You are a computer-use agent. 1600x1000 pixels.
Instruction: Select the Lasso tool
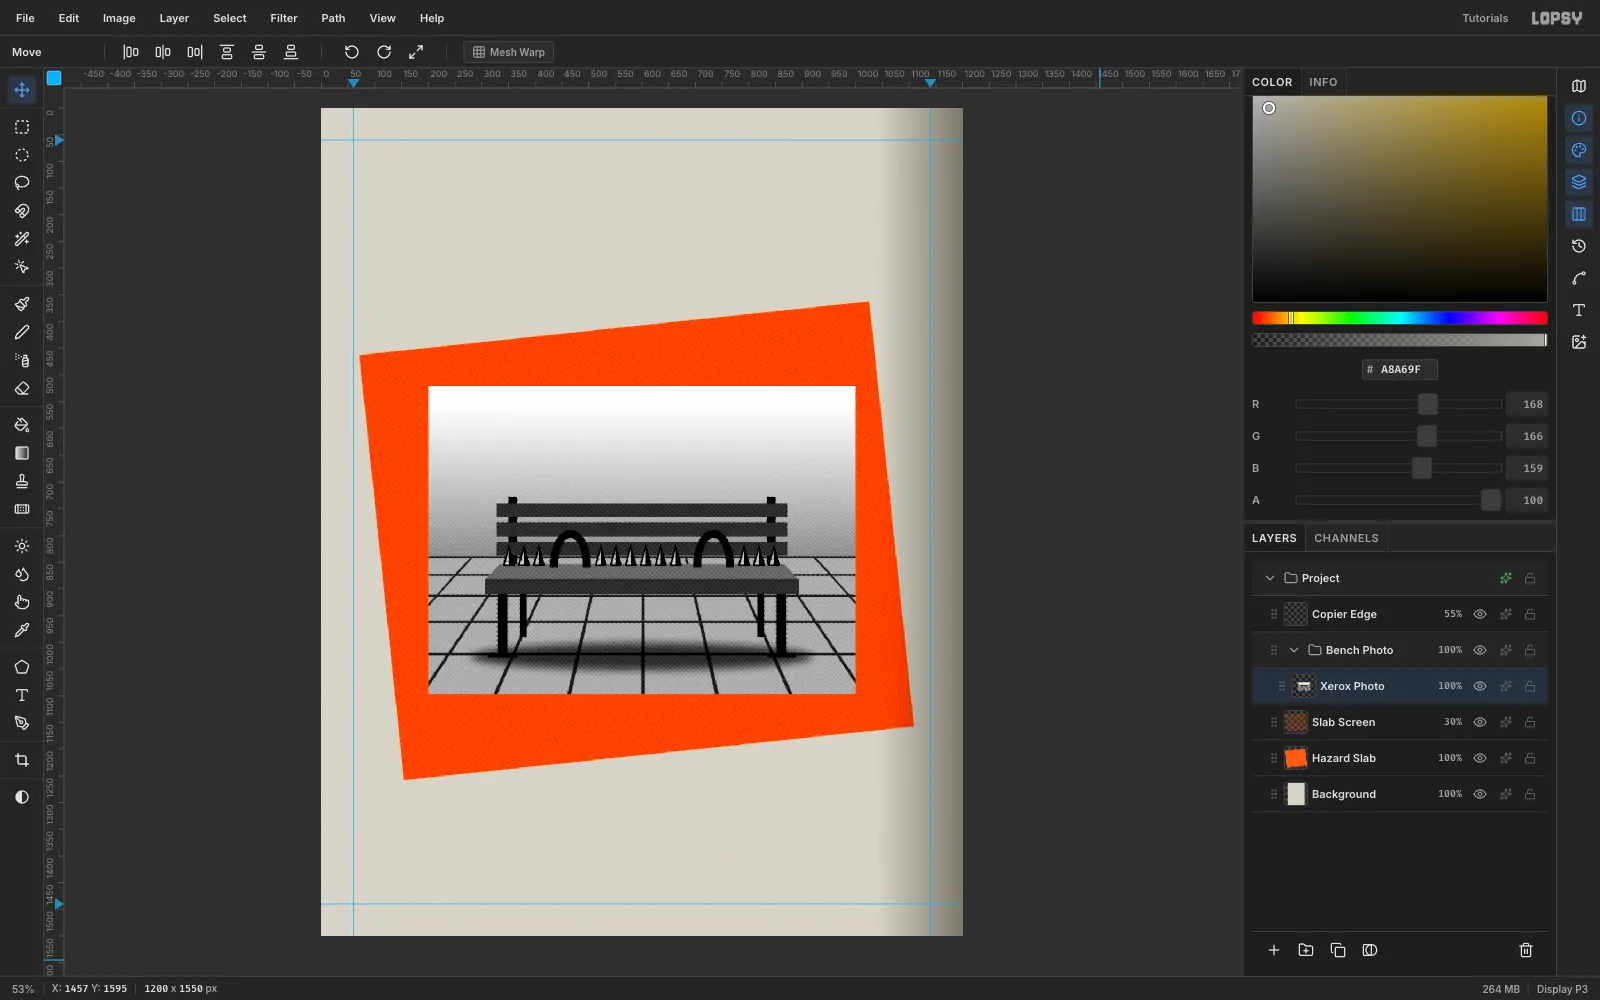tap(21, 183)
